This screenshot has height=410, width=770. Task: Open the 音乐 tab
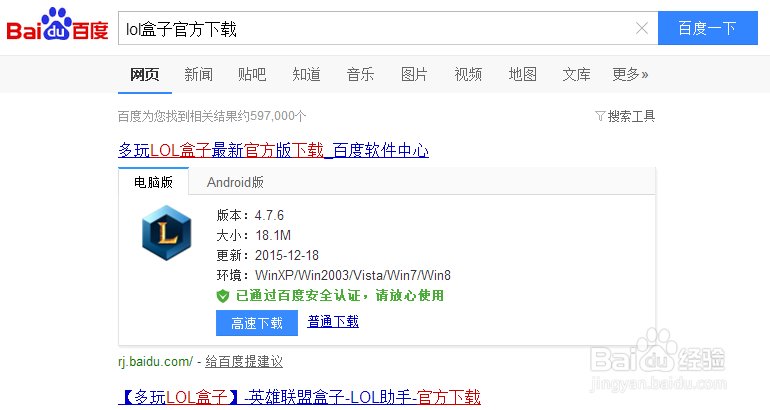point(360,75)
